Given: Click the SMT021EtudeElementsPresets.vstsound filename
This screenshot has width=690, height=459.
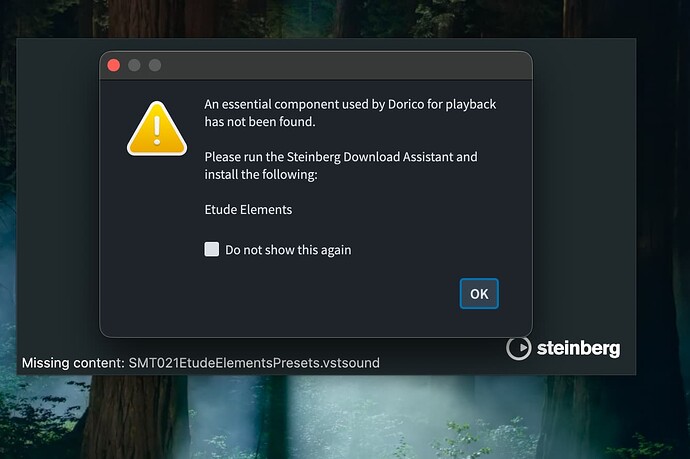Looking at the screenshot, I should click(x=254, y=362).
